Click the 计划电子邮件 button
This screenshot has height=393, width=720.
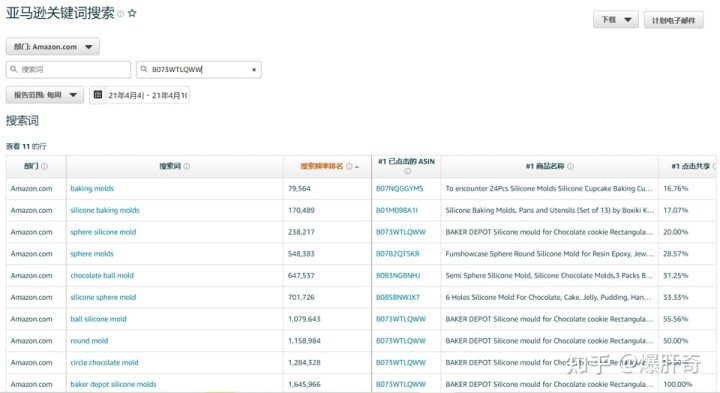click(x=674, y=20)
